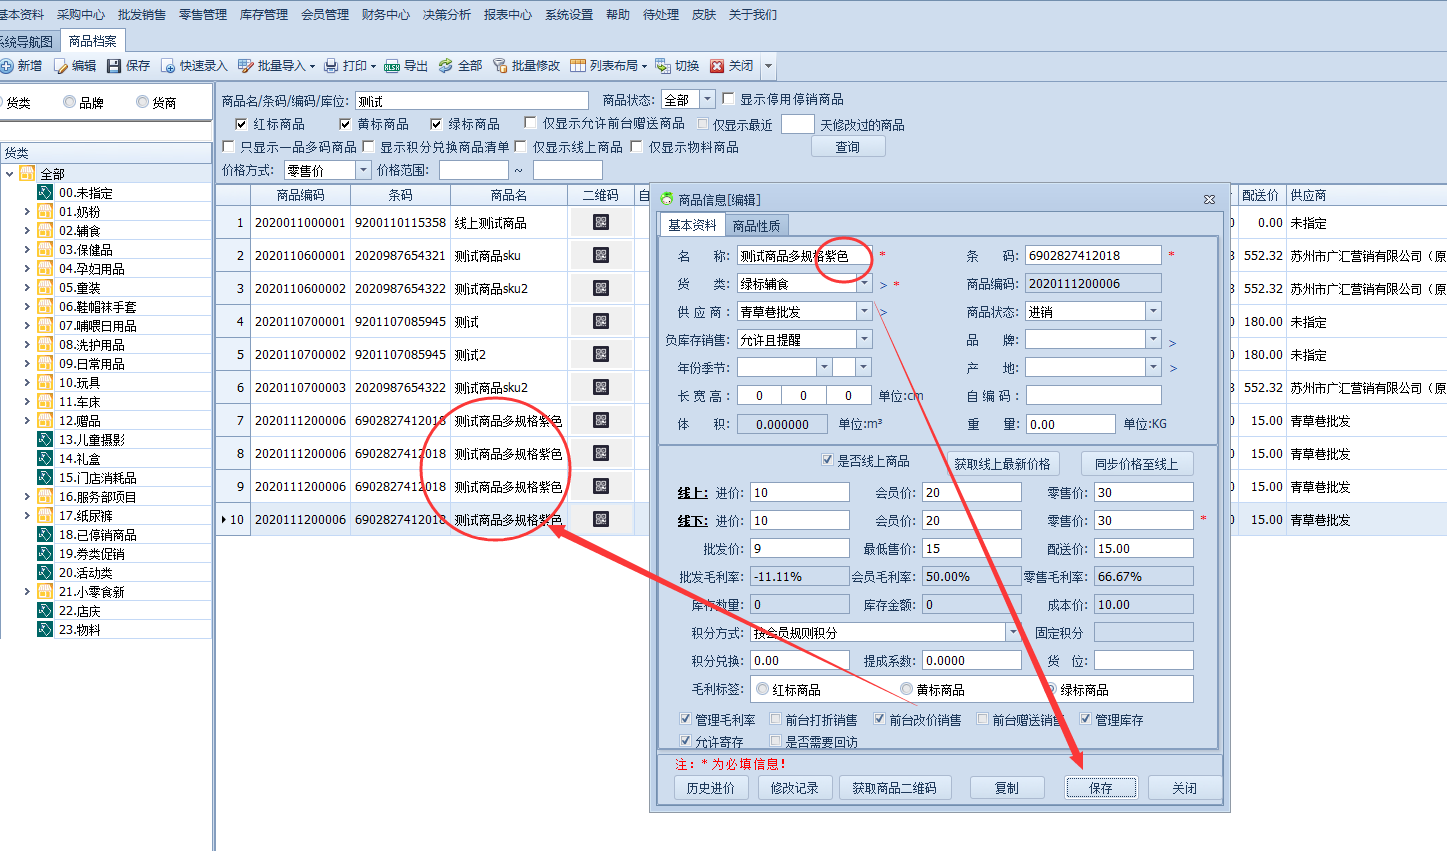
Task: Open the 供应商 dropdown in dialog
Action: click(x=865, y=312)
